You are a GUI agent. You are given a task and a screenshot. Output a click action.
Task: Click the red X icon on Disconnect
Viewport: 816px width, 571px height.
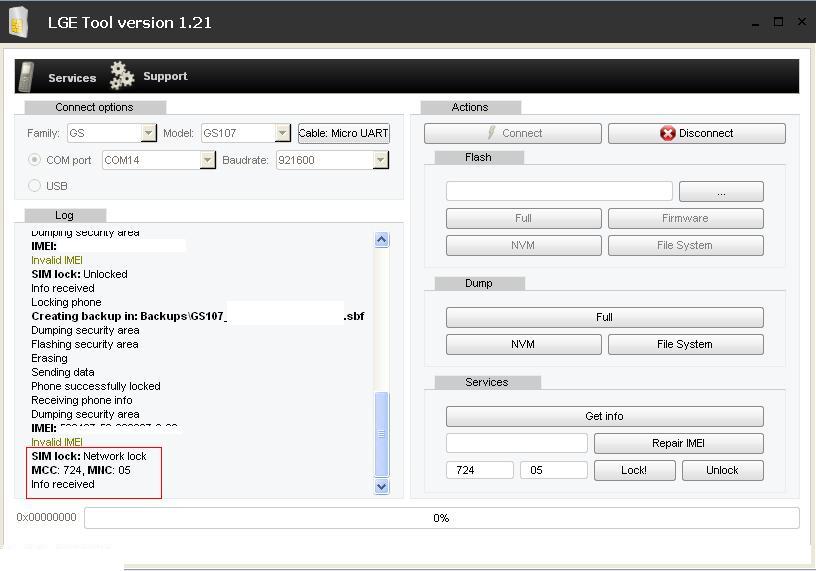coord(668,133)
